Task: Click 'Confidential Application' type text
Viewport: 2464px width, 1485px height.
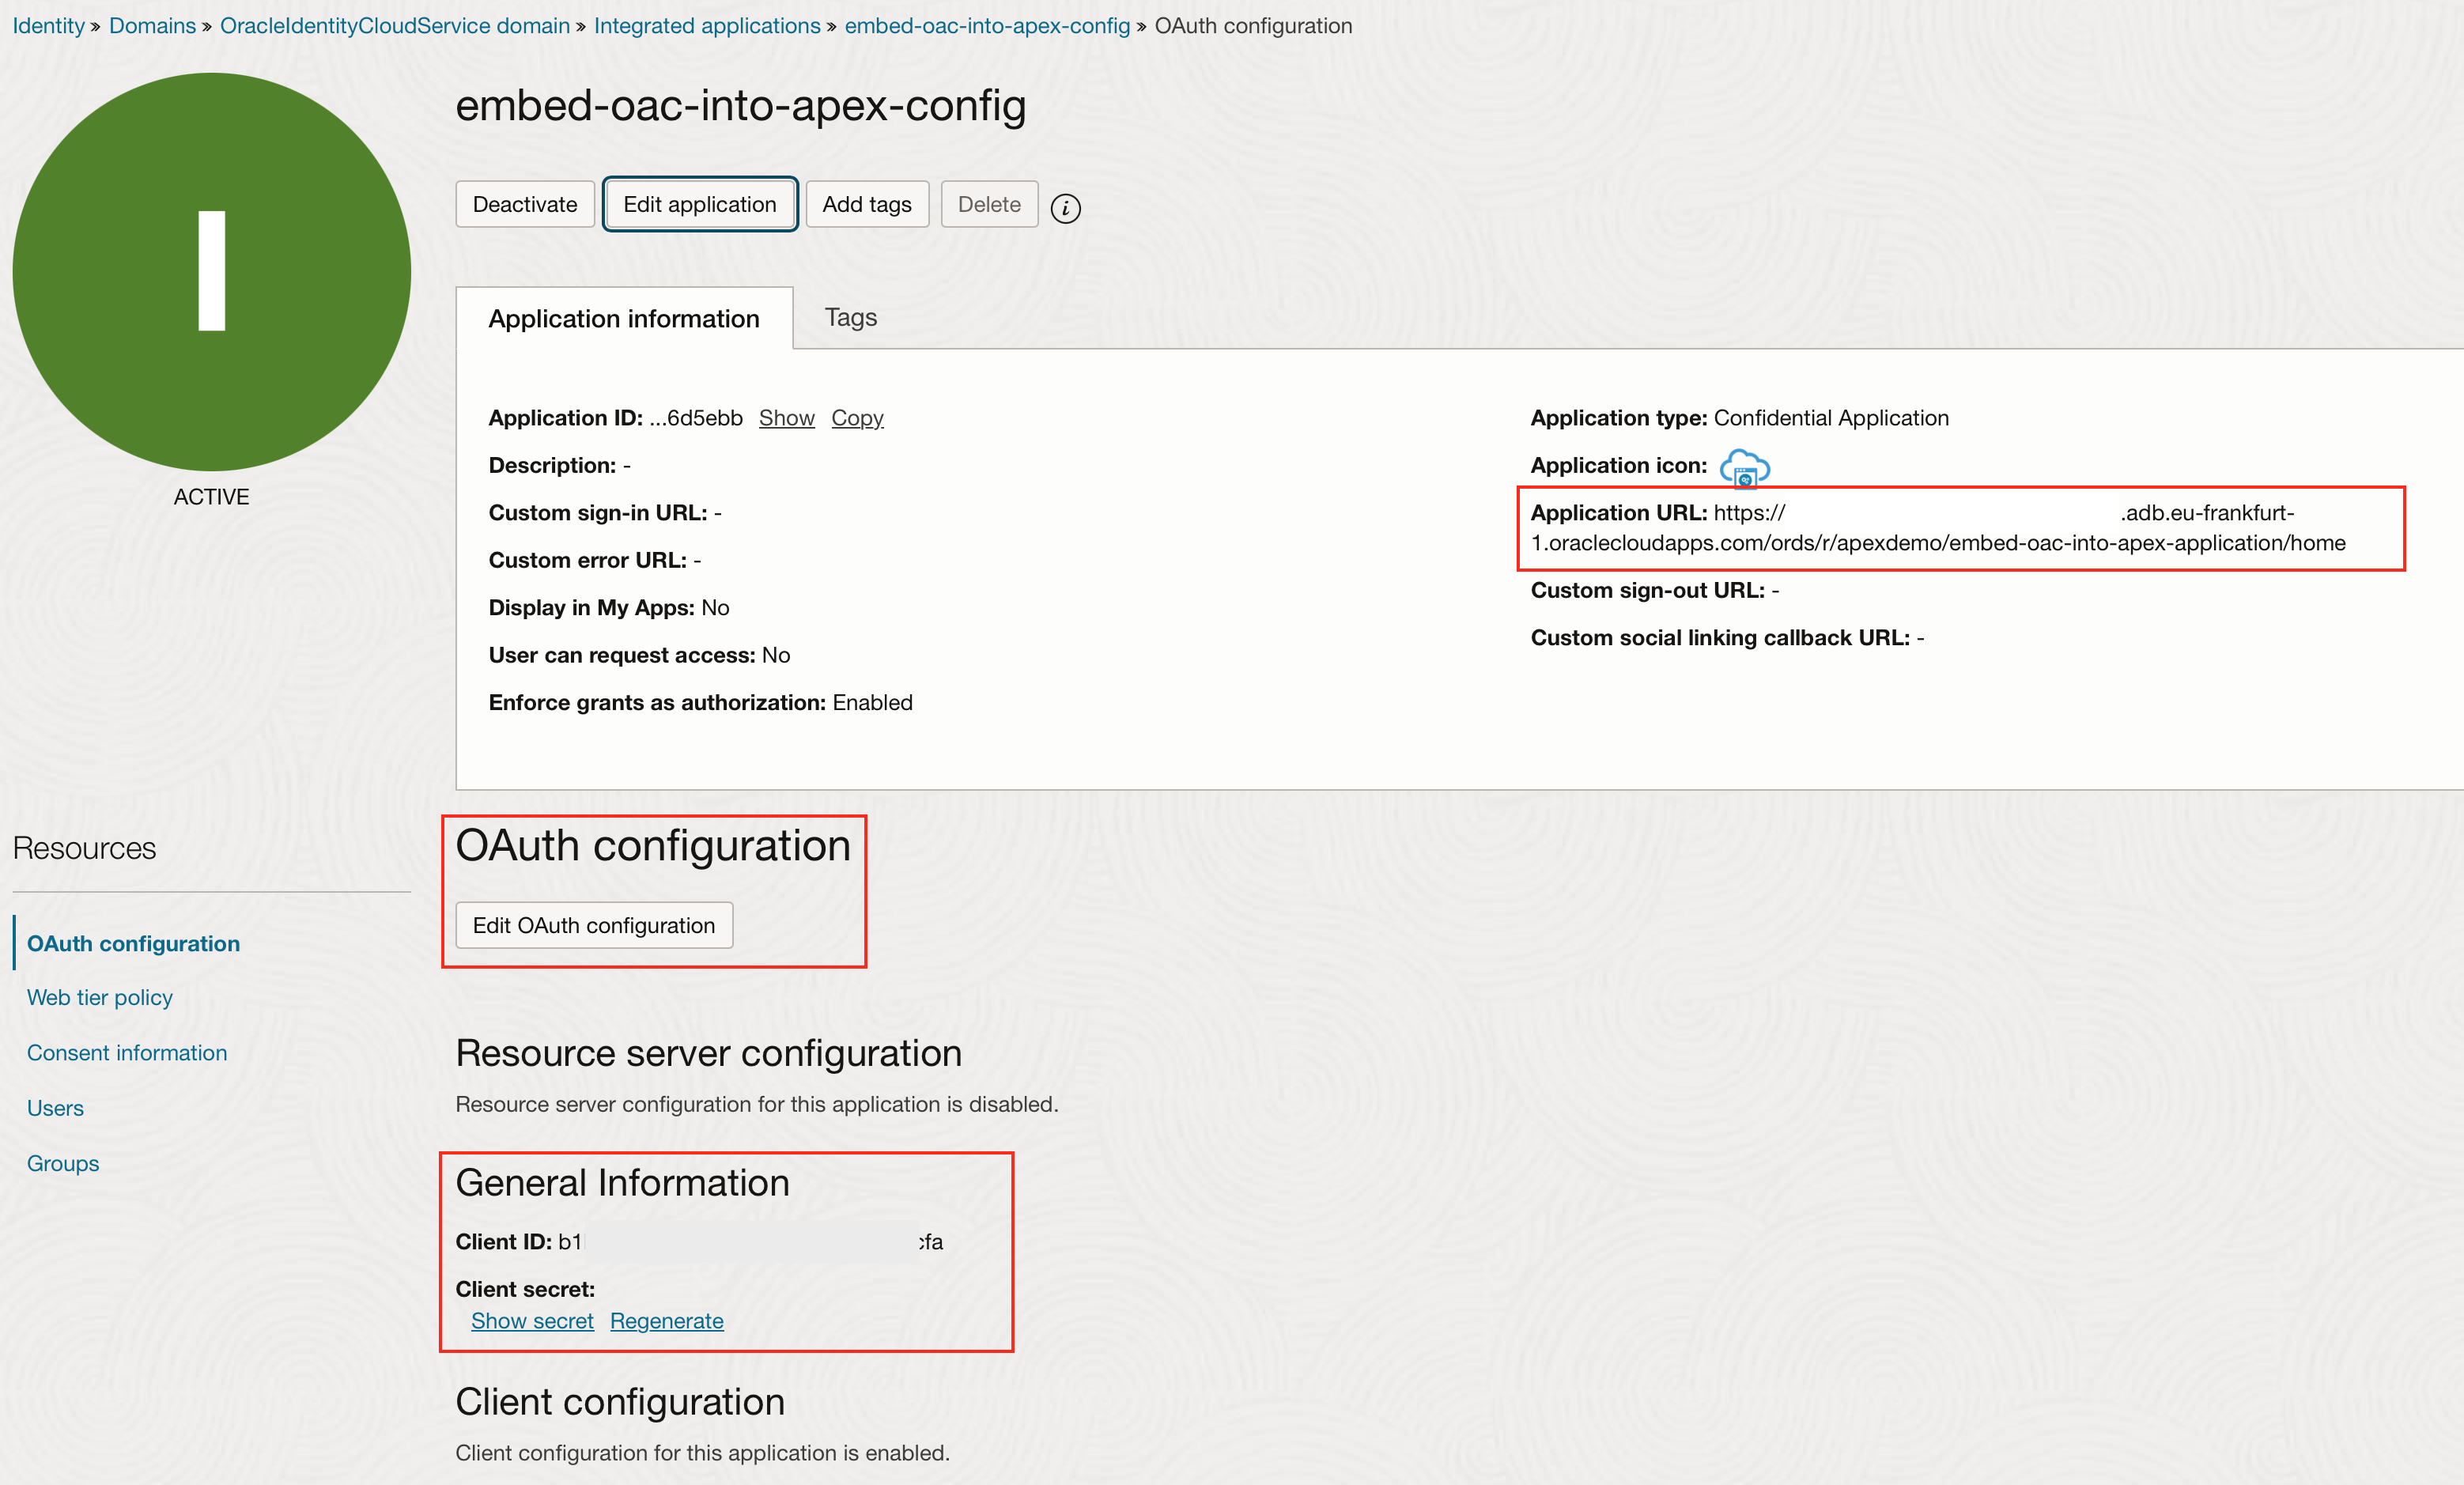Action: (x=1831, y=418)
